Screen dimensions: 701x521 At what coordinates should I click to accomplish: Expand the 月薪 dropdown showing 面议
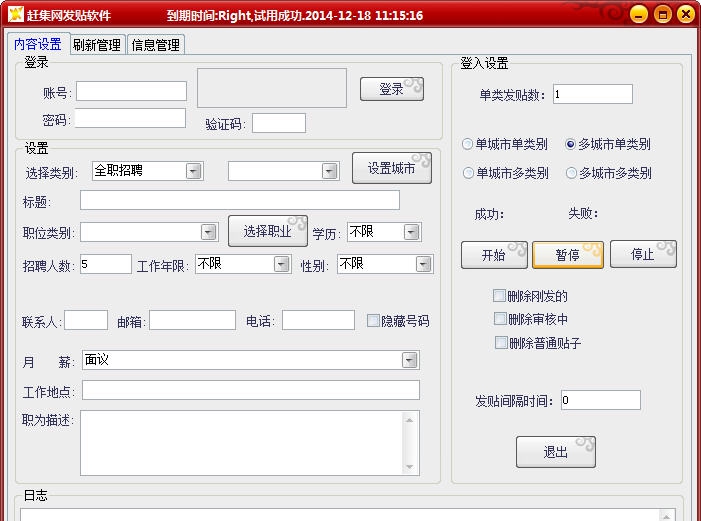pyautogui.click(x=250, y=360)
